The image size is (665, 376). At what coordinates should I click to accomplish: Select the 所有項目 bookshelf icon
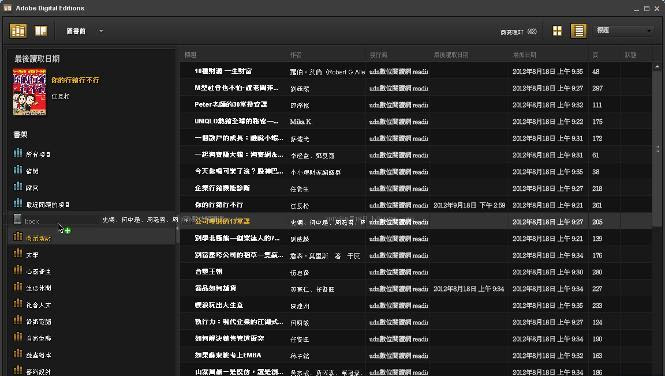(x=18, y=153)
